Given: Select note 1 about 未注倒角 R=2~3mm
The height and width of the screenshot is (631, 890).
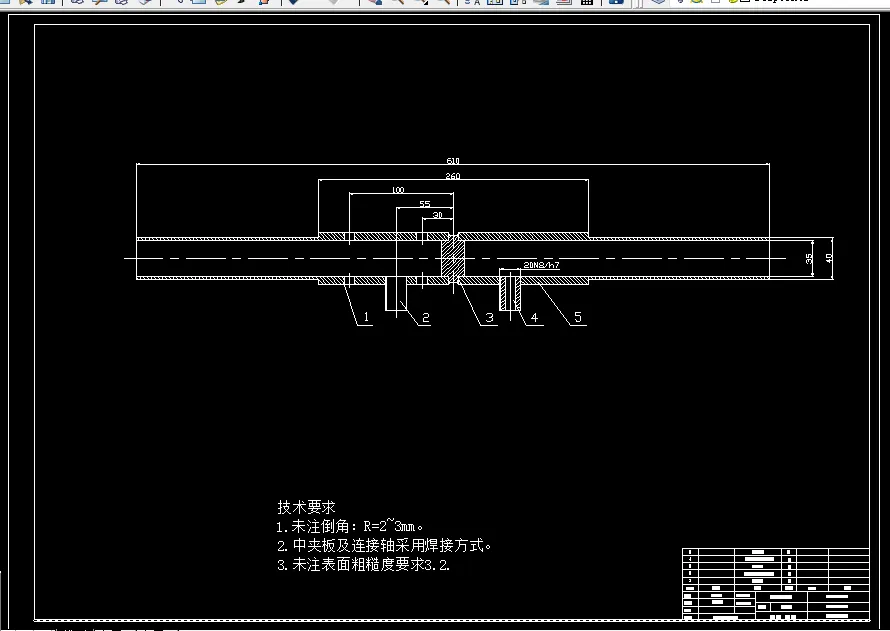Looking at the screenshot, I should pos(350,526).
